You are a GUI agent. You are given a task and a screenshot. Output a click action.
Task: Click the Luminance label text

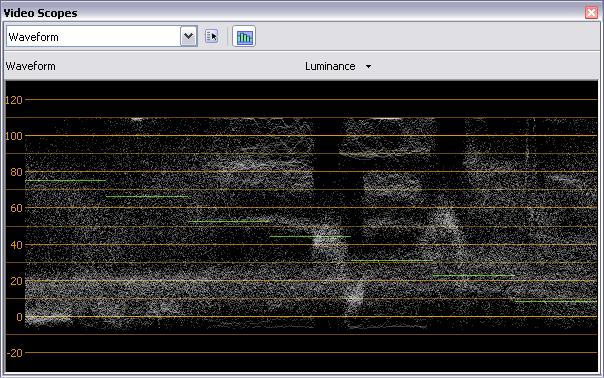[x=330, y=66]
